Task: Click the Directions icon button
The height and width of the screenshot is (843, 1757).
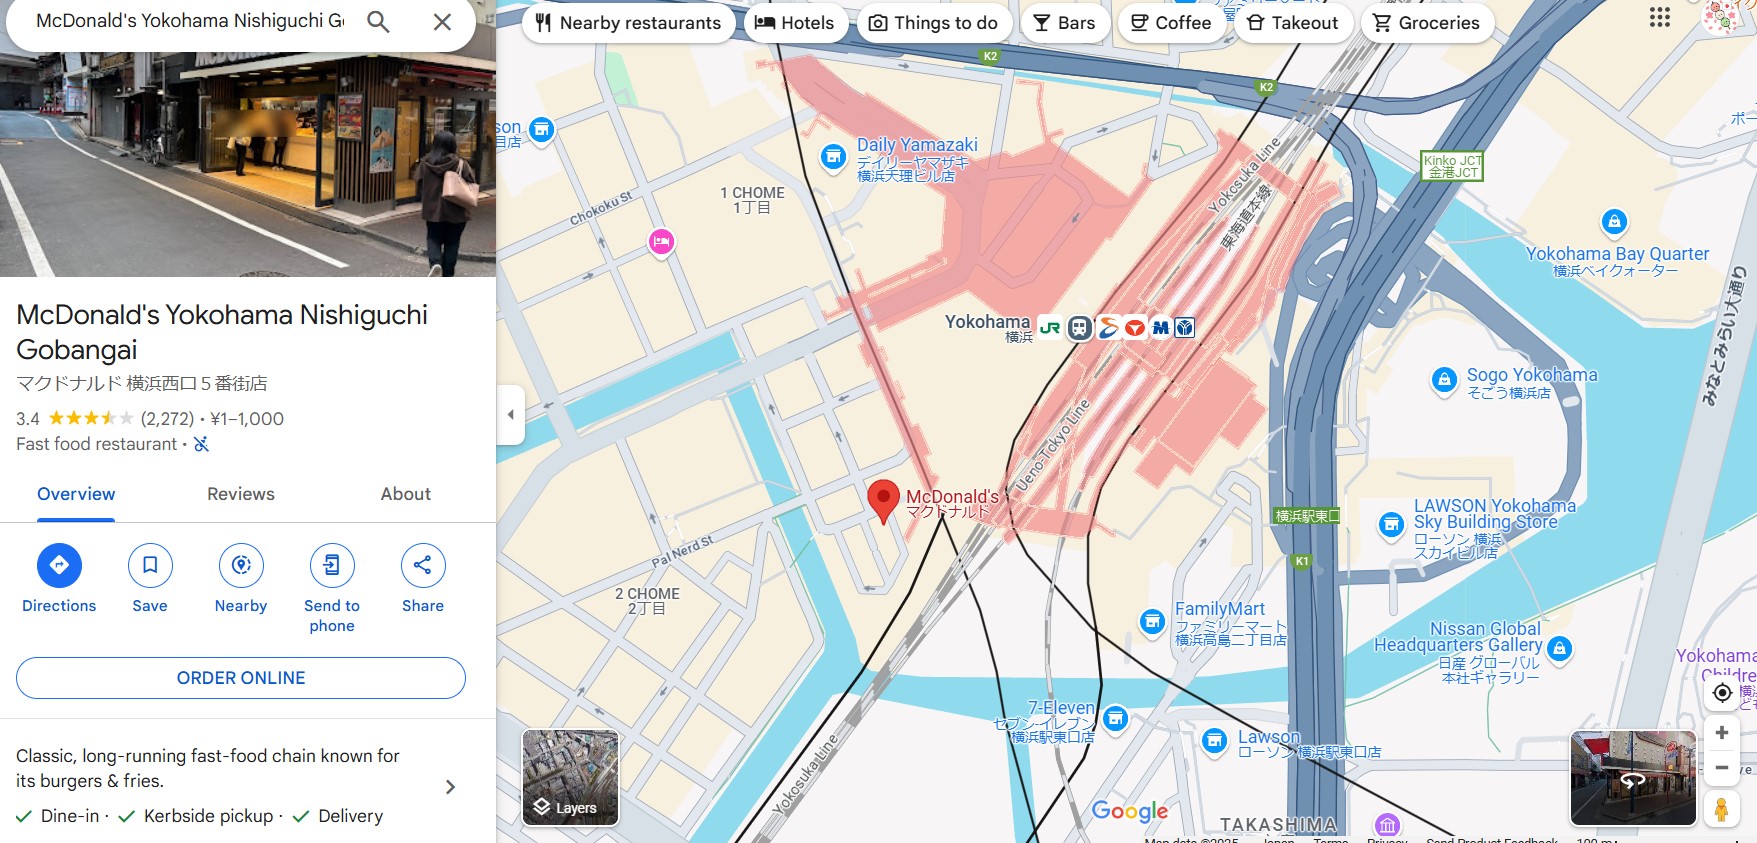Action: tap(59, 565)
